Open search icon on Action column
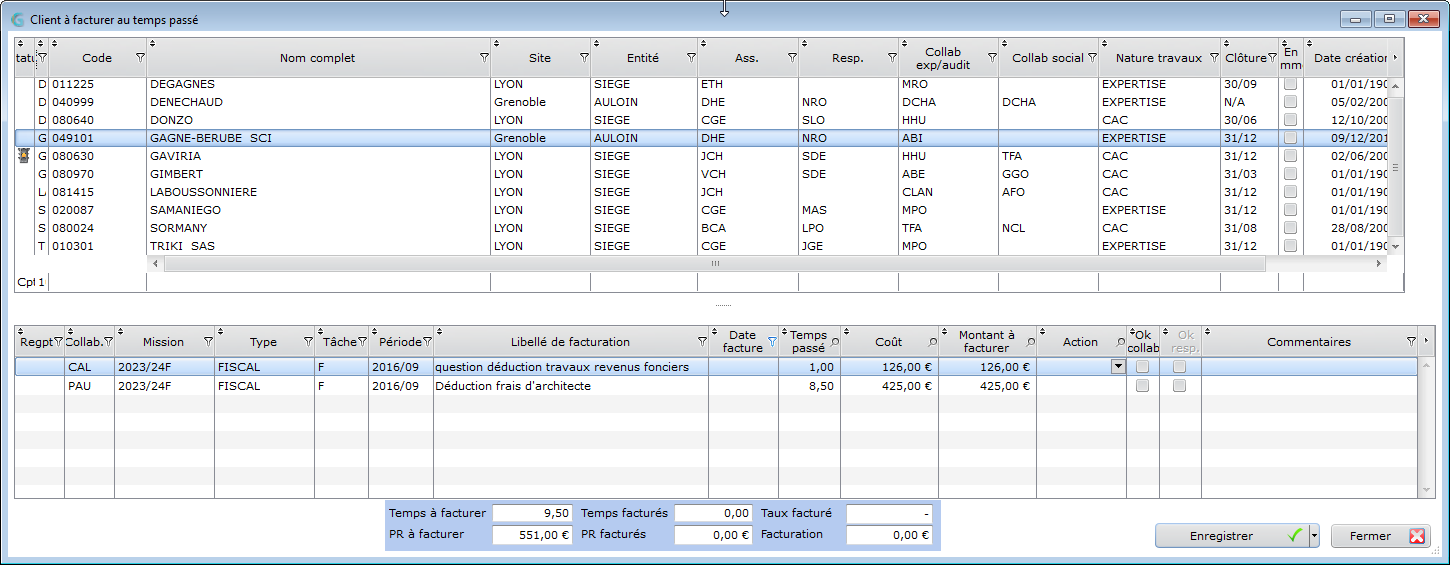Viewport: 1450px width, 565px height. (x=1120, y=342)
